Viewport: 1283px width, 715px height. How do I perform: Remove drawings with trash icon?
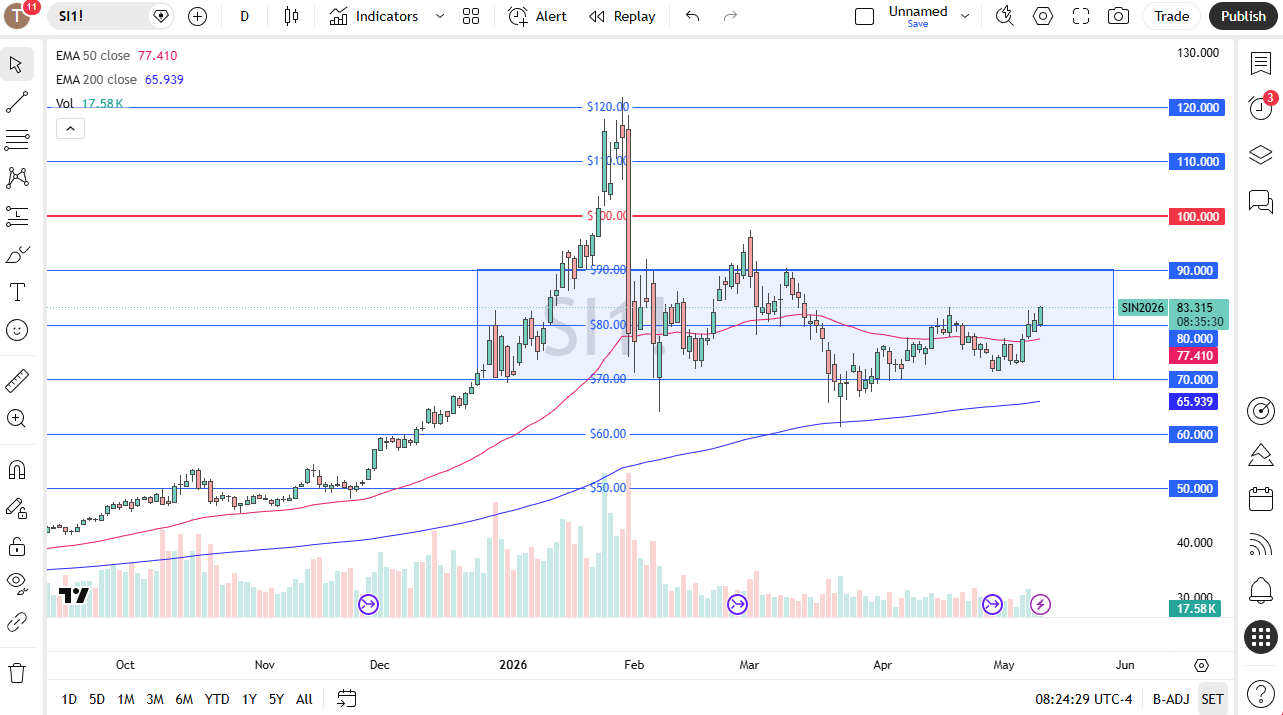17,672
